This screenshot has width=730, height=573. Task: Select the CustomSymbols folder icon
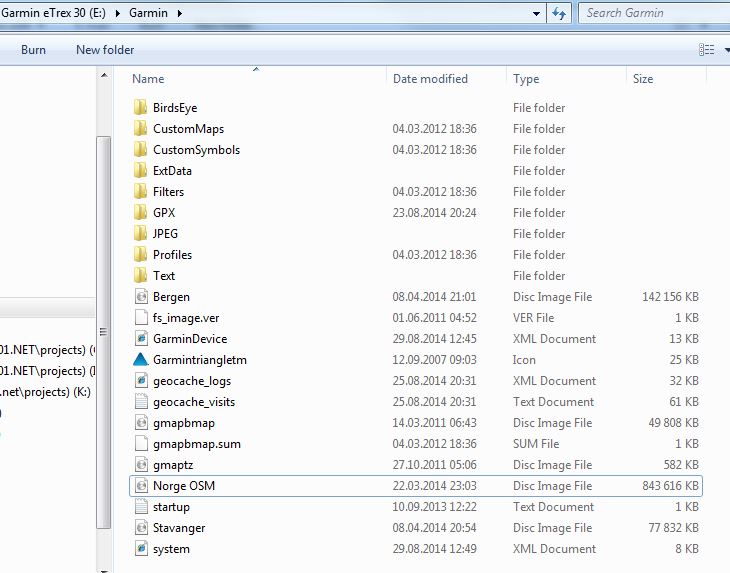pos(140,149)
